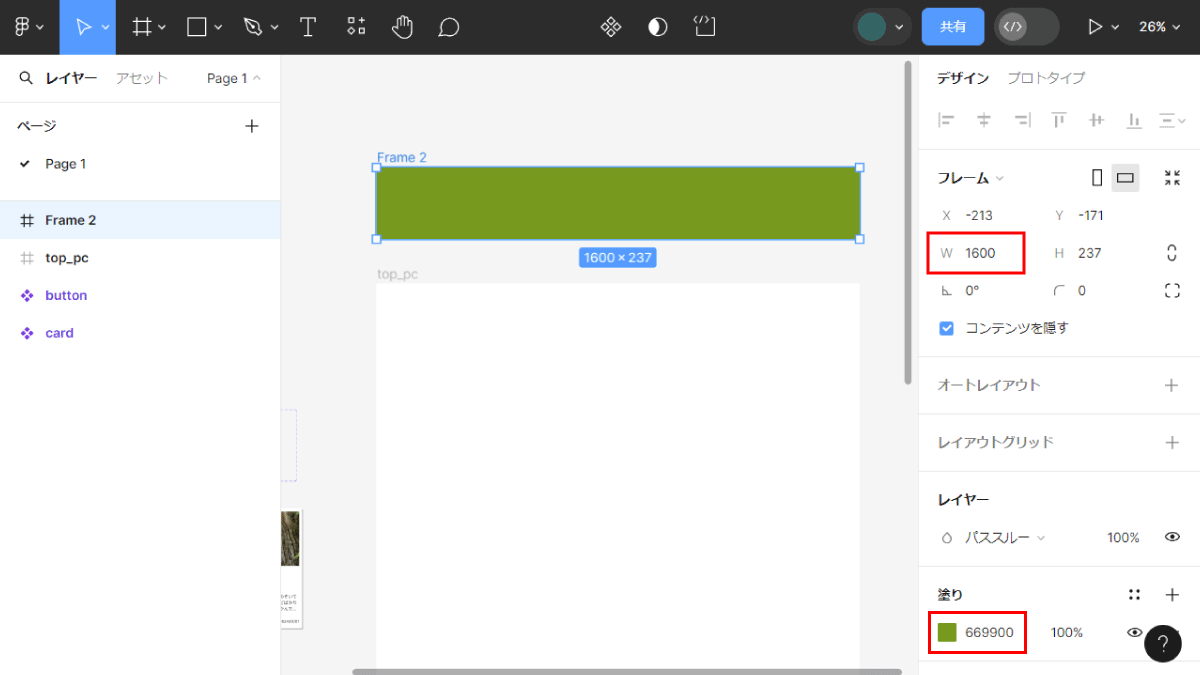Image resolution: width=1200 pixels, height=675 pixels.
Task: Toggle the コンテンツを隠す checkbox
Action: (x=946, y=328)
